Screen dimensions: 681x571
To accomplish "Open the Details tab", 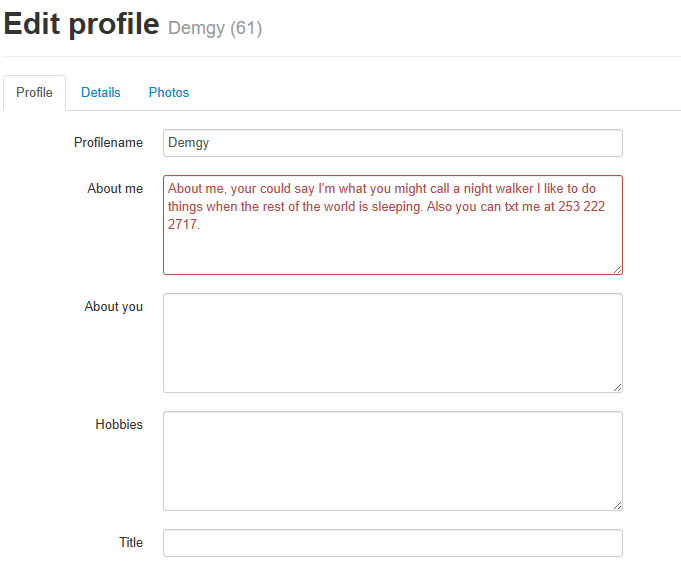I will pyautogui.click(x=101, y=92).
